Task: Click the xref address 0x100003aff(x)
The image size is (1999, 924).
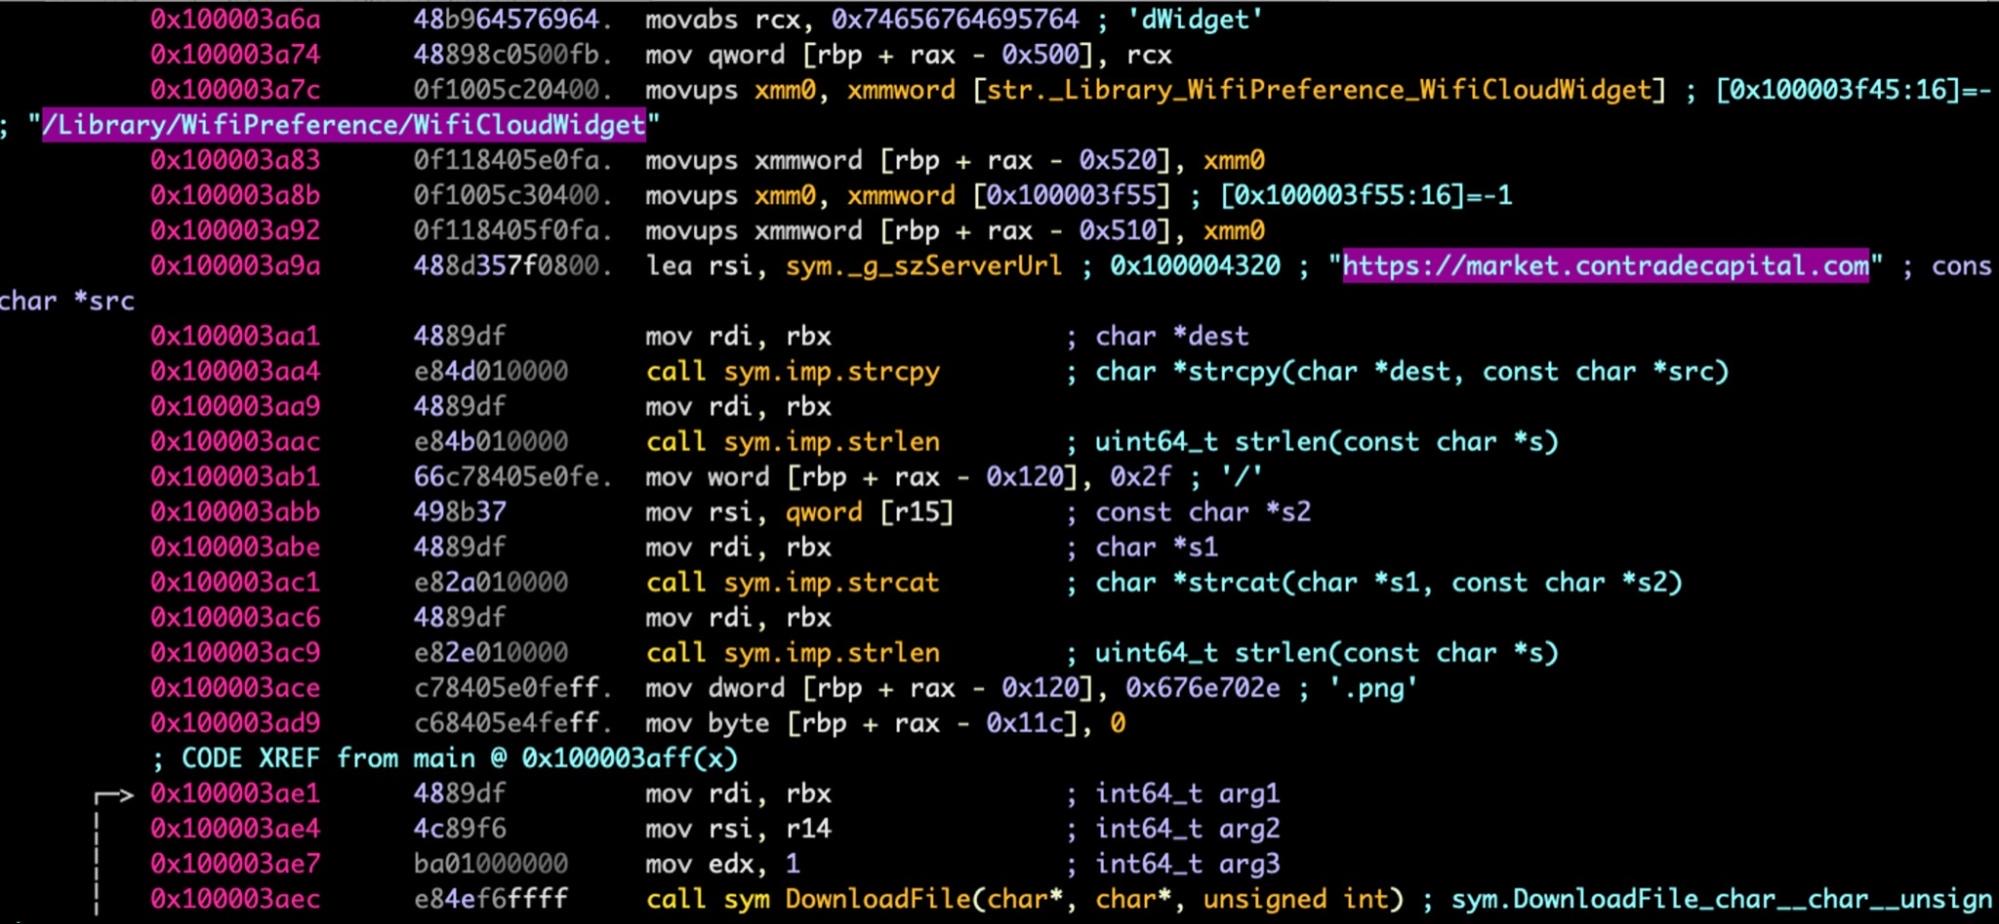Action: [x=629, y=758]
